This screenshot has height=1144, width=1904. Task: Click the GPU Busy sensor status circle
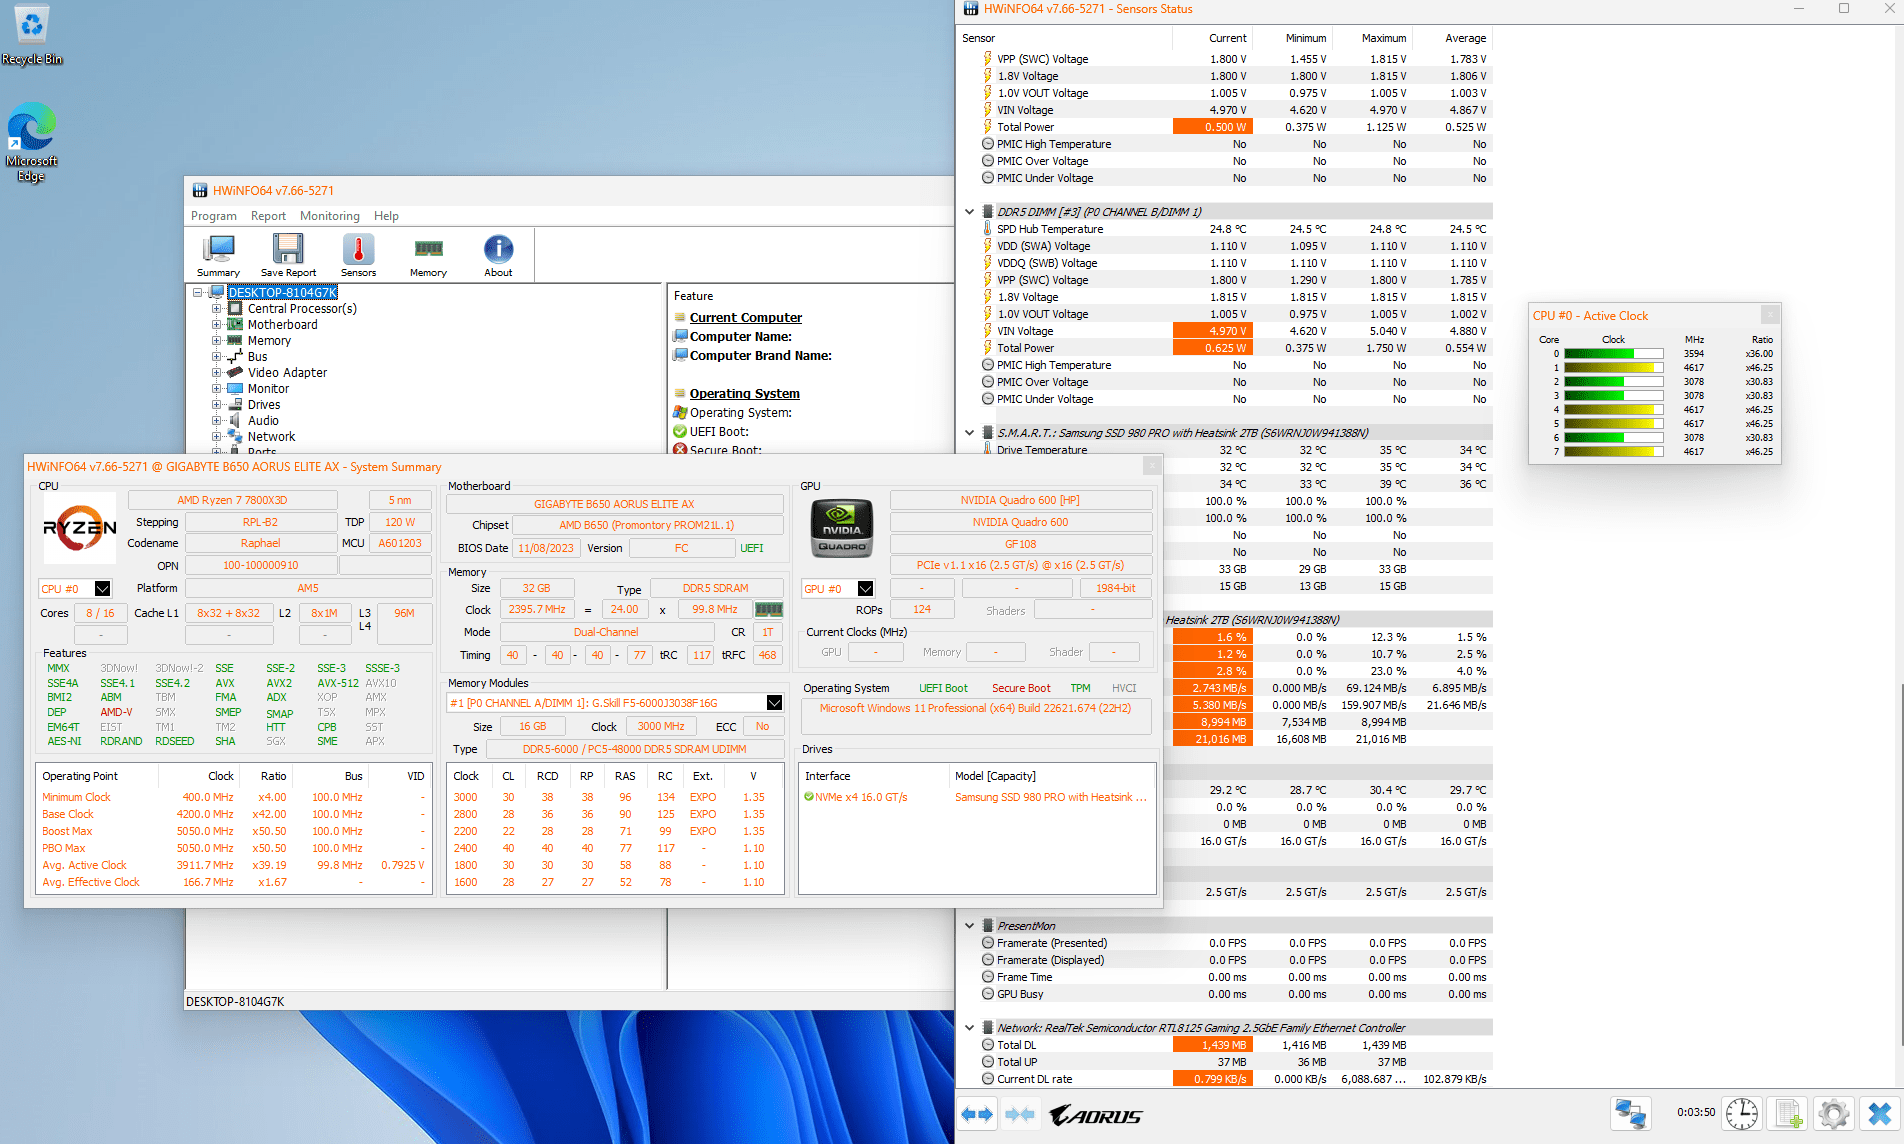(988, 994)
